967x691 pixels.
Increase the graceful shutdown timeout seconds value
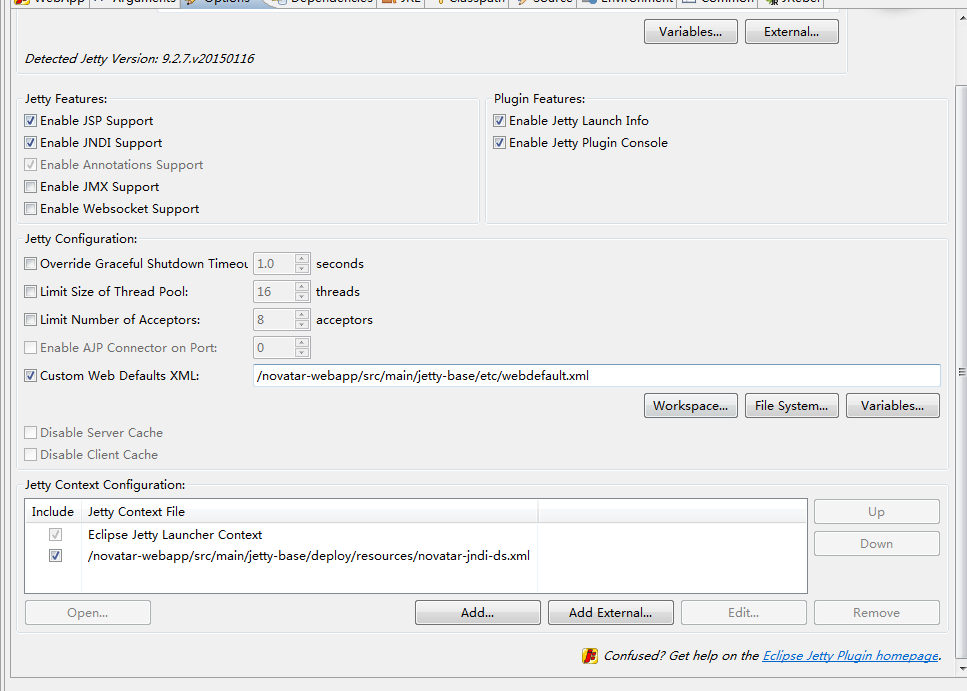(x=302, y=259)
